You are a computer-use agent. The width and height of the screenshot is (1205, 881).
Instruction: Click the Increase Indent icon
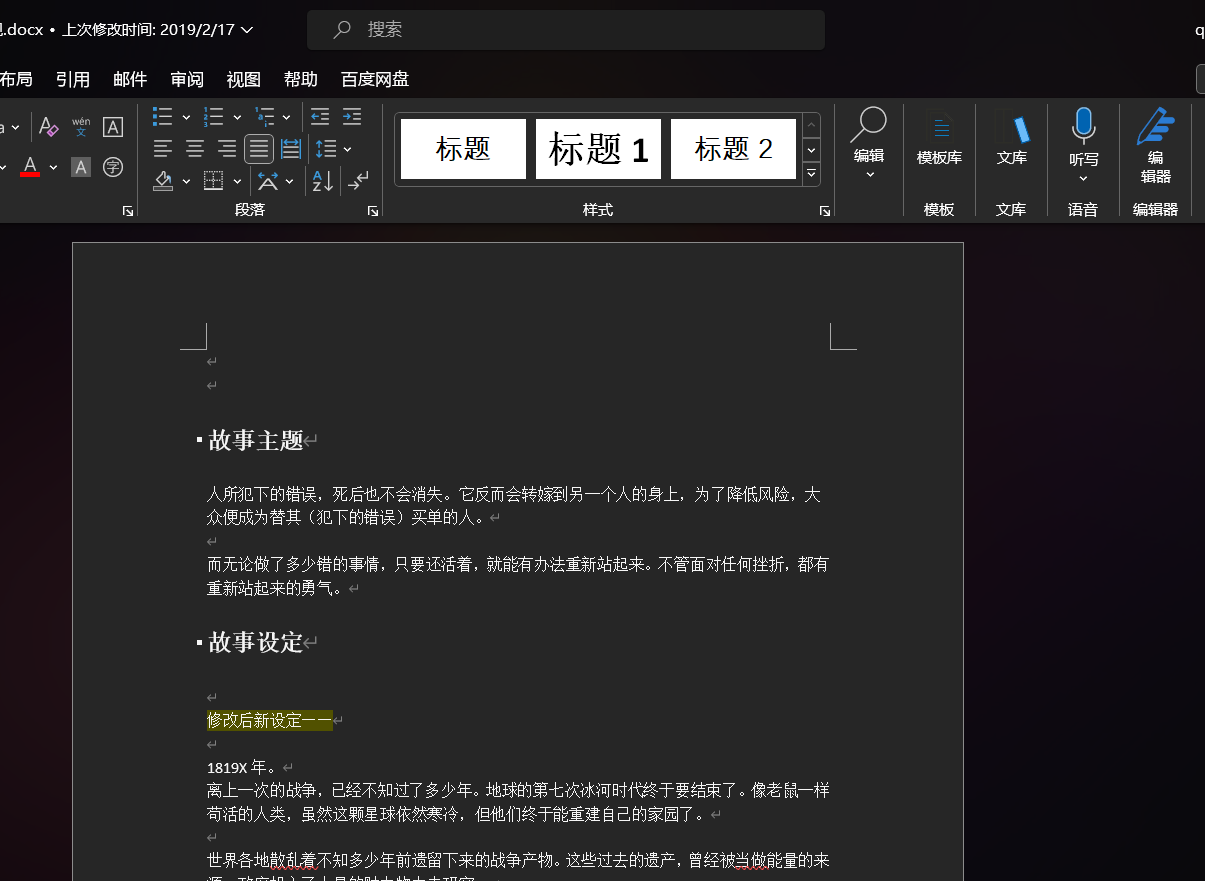352,116
